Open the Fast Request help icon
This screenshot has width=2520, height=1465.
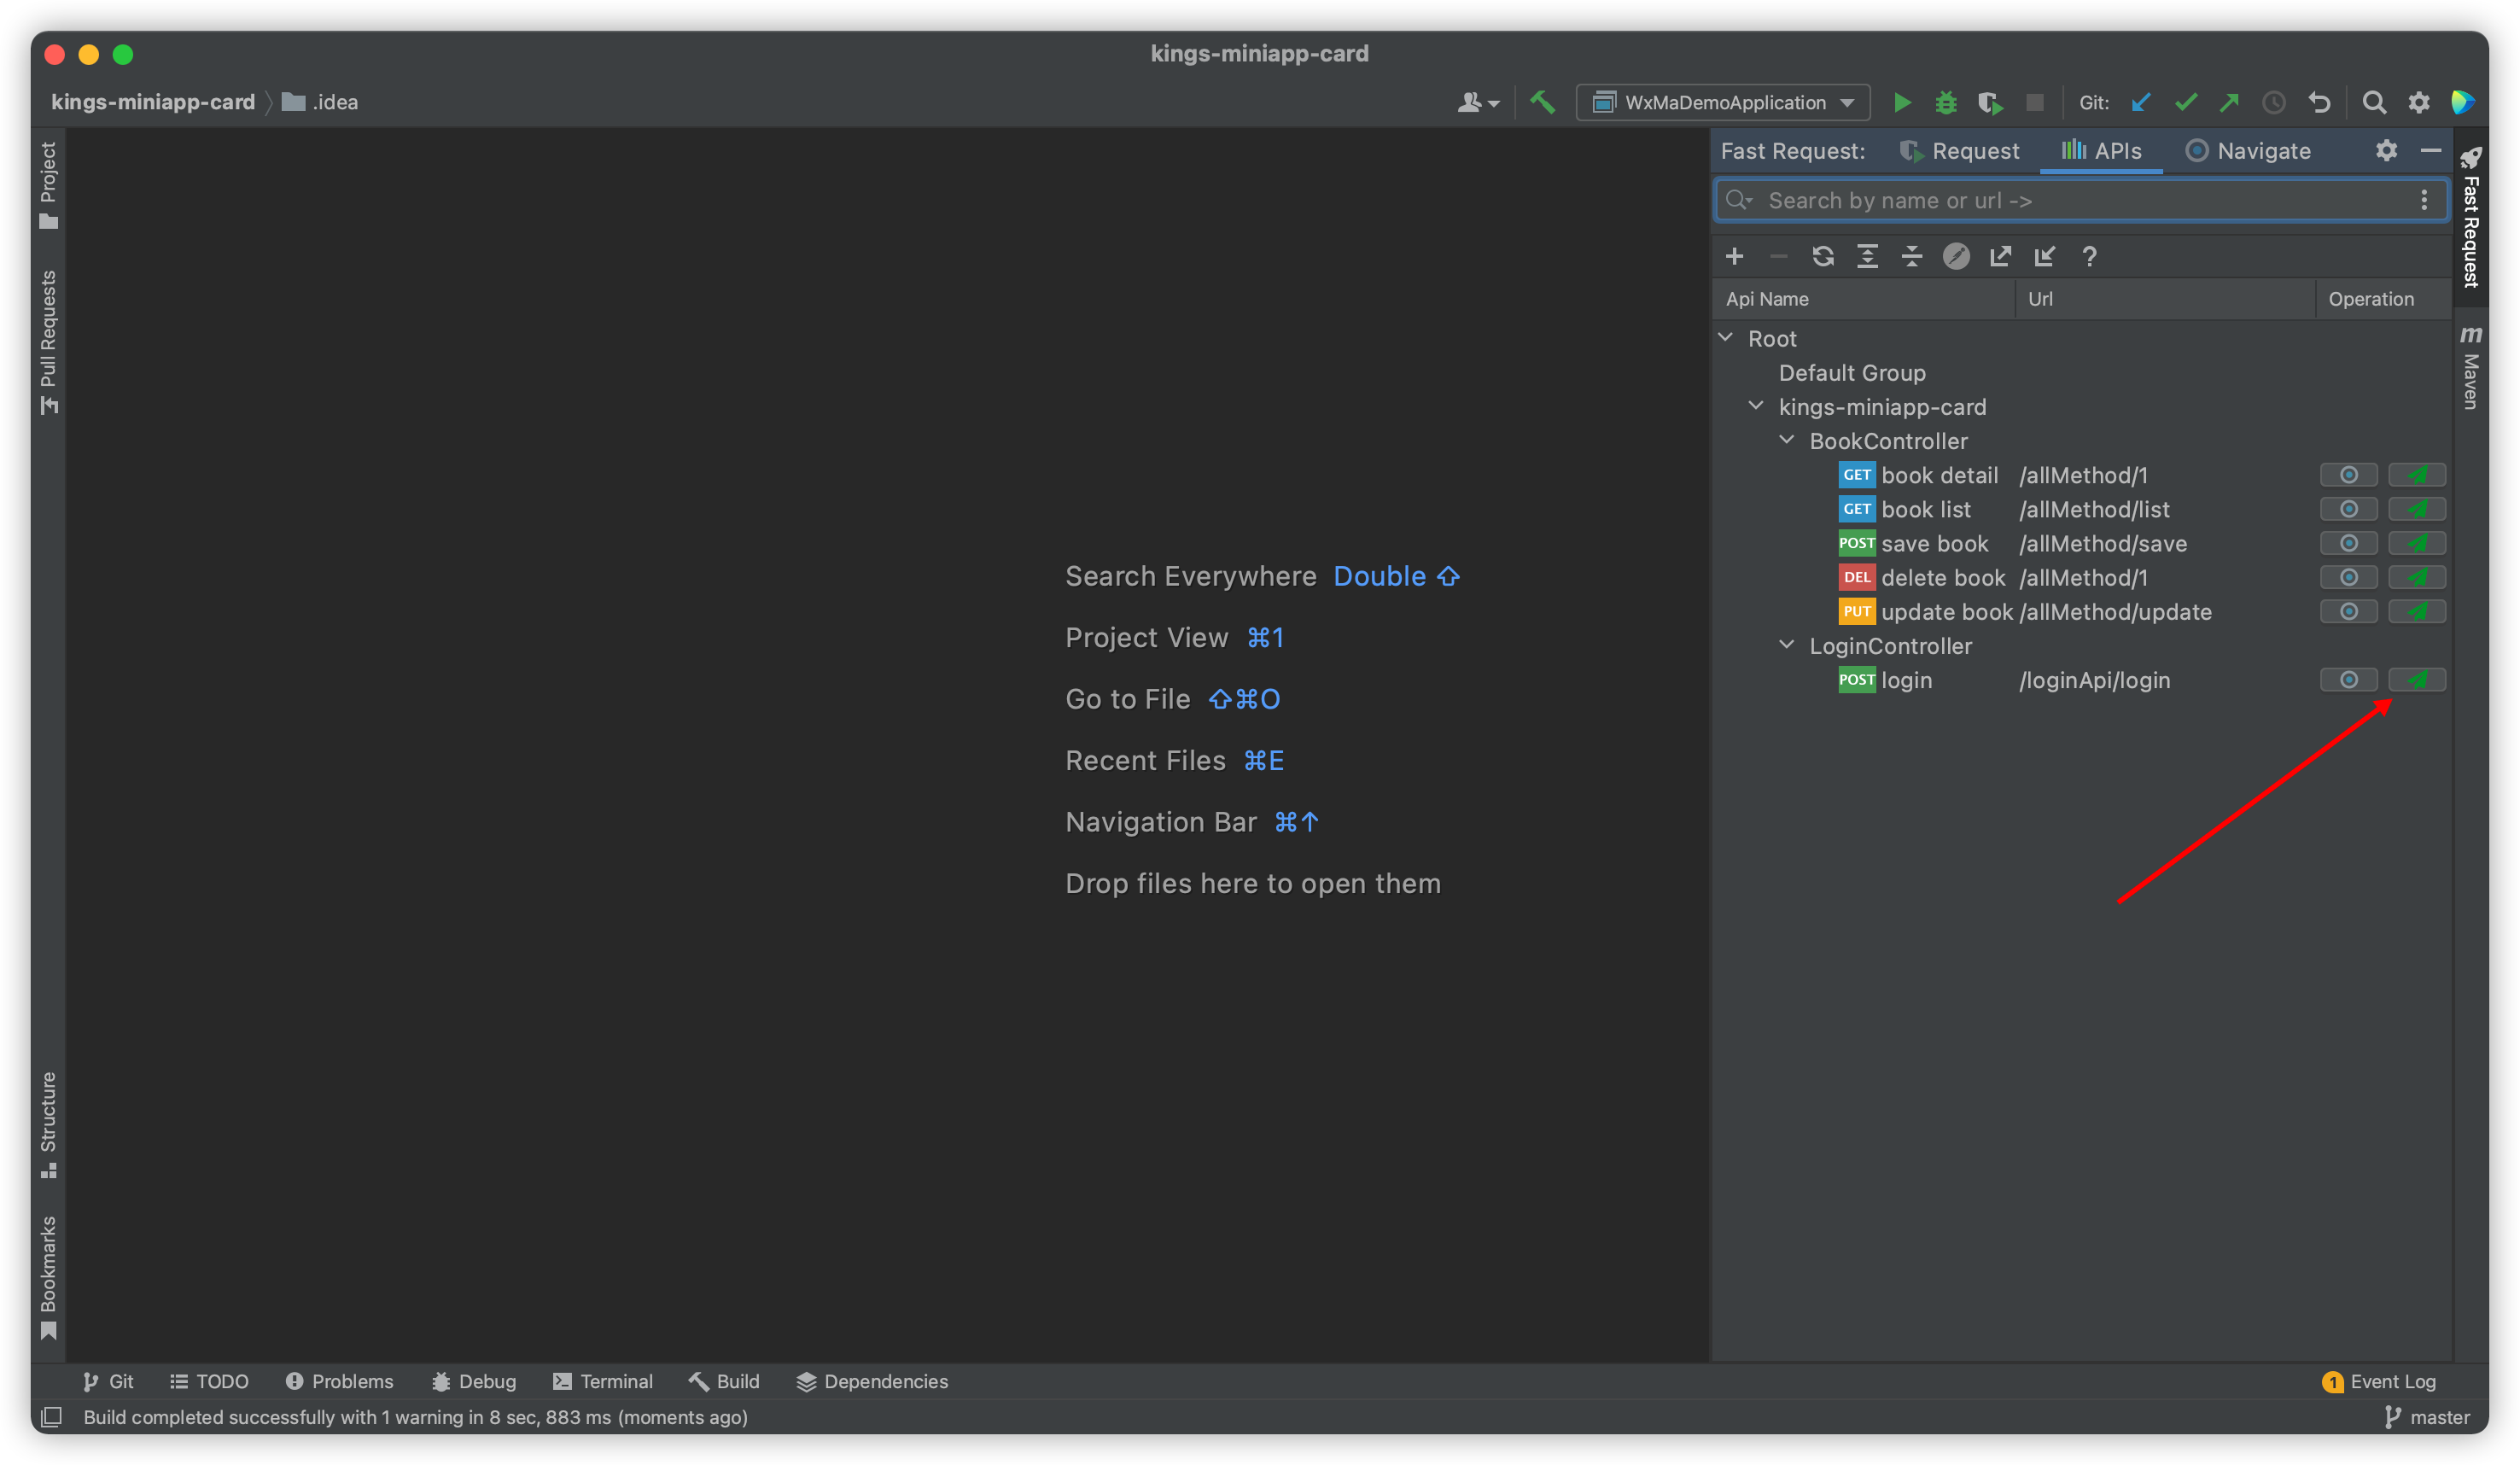[2089, 257]
